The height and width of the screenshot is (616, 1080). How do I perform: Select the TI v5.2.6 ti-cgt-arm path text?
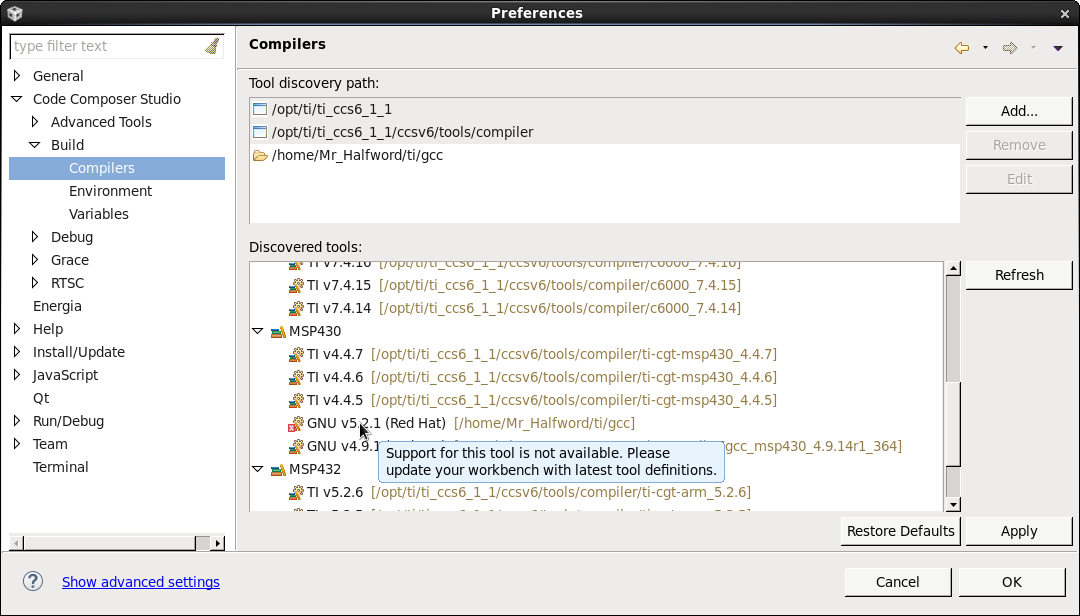[561, 492]
